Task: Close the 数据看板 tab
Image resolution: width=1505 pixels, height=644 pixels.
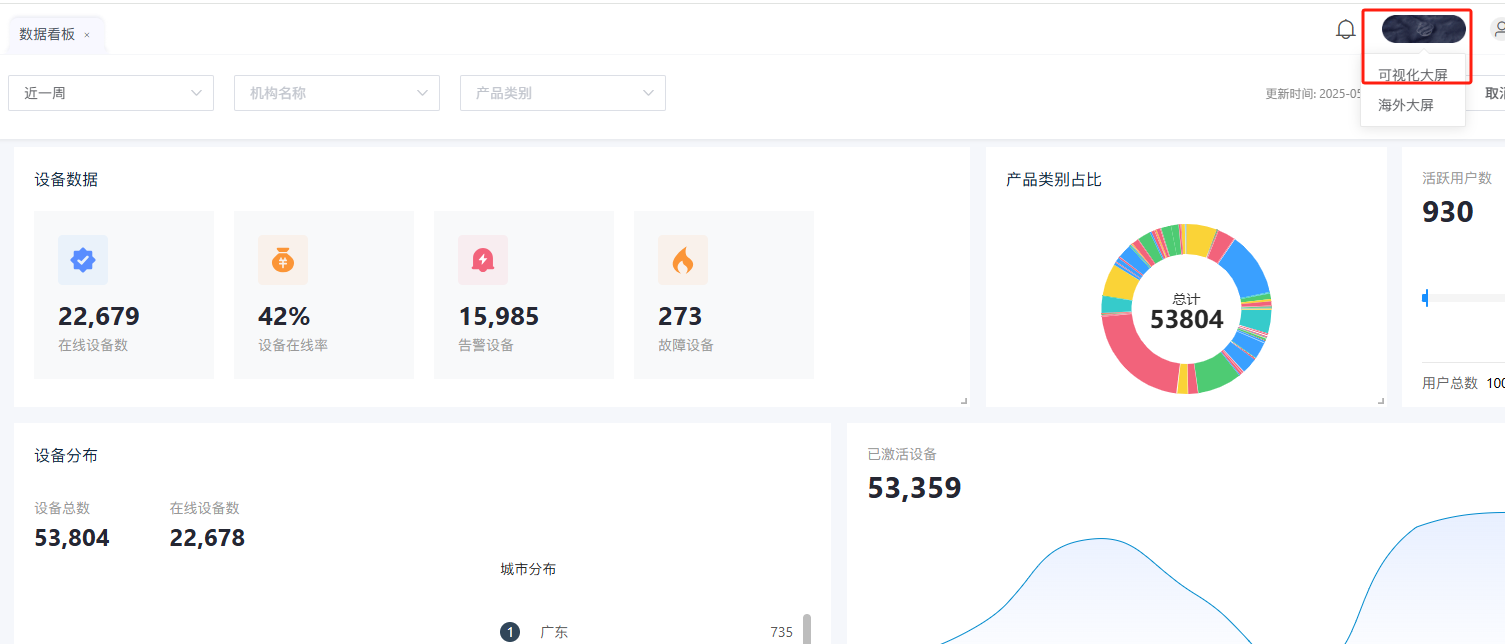Action: (x=87, y=35)
